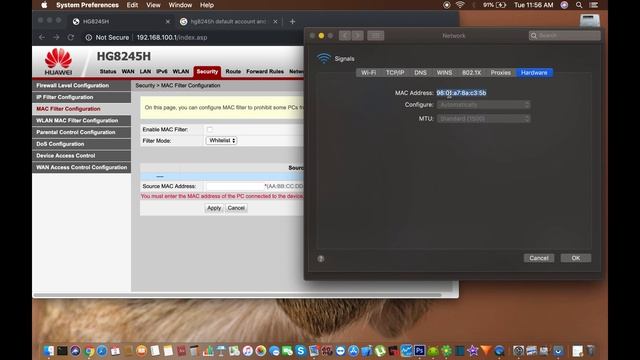The height and width of the screenshot is (360, 640).
Task: Open the router WLAN tab
Action: click(x=180, y=71)
